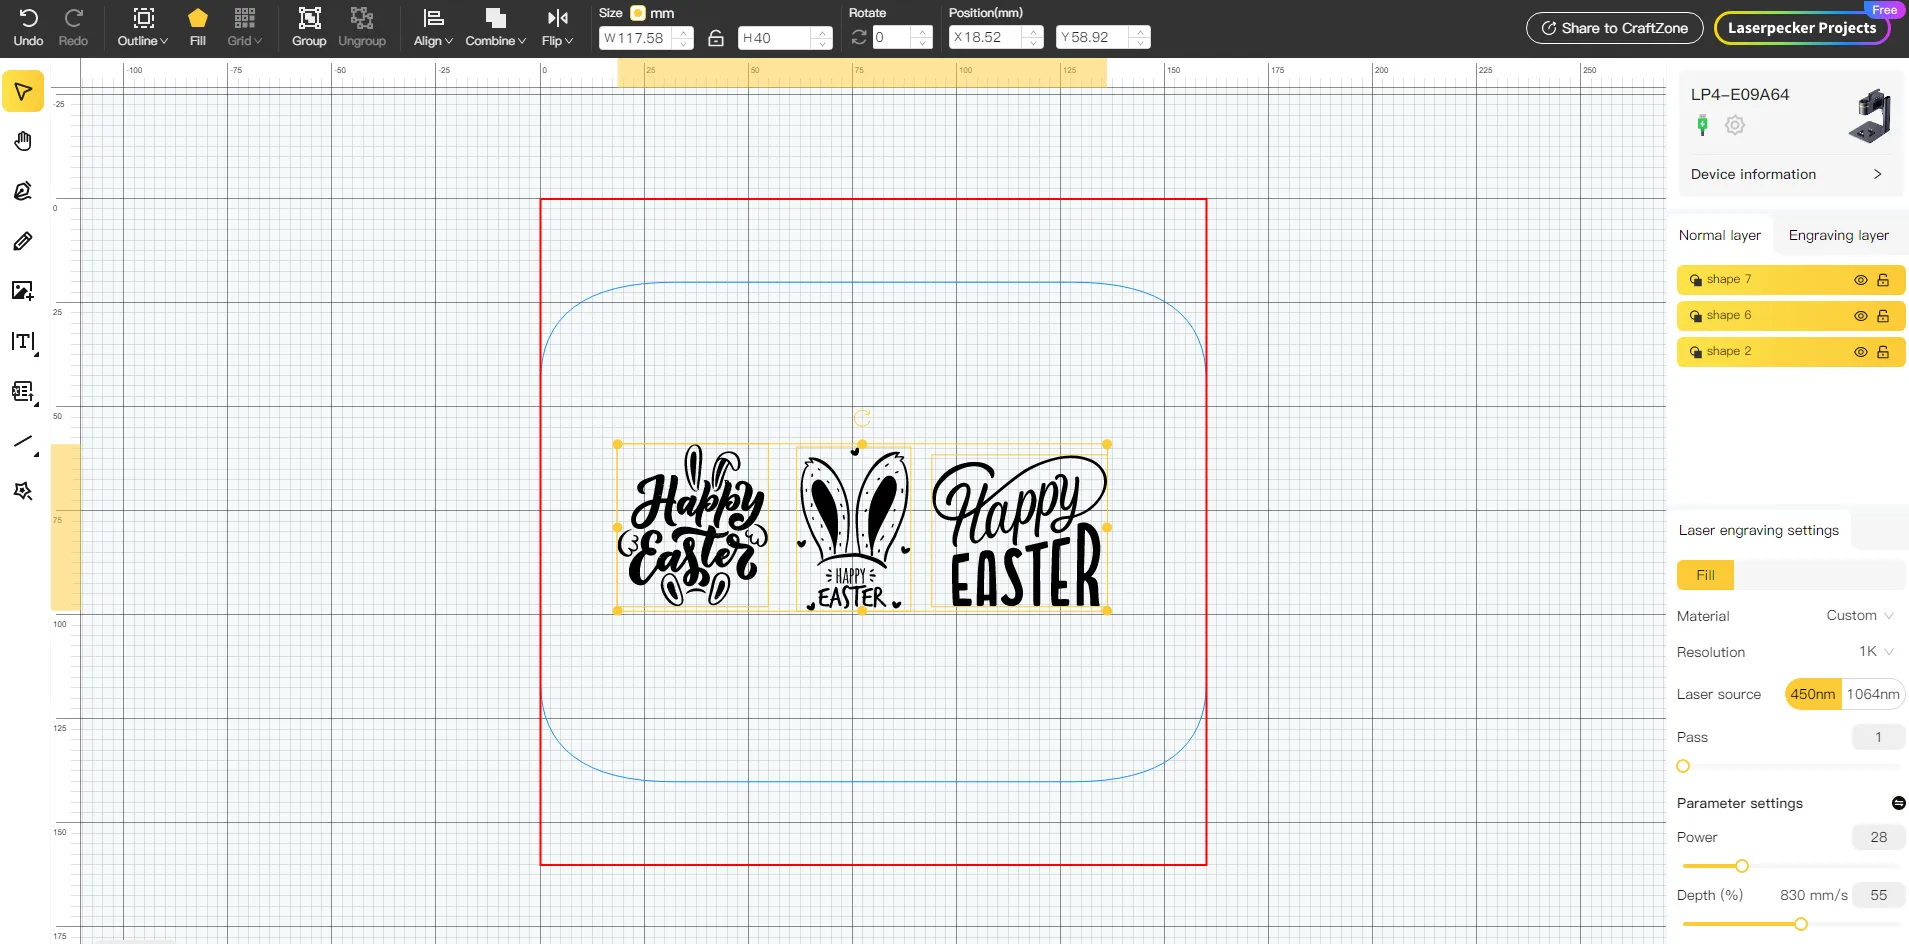Screen dimensions: 1909x944
Task: Click the Fill pentagon icon
Action: click(x=198, y=18)
